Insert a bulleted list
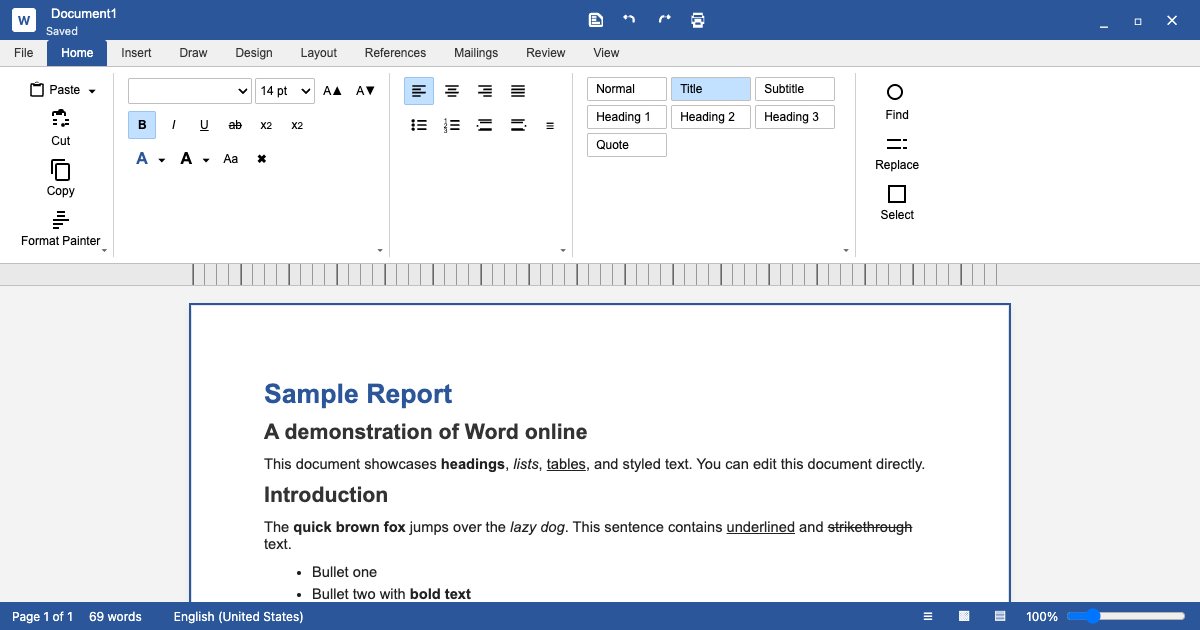1200x630 pixels. coord(419,125)
